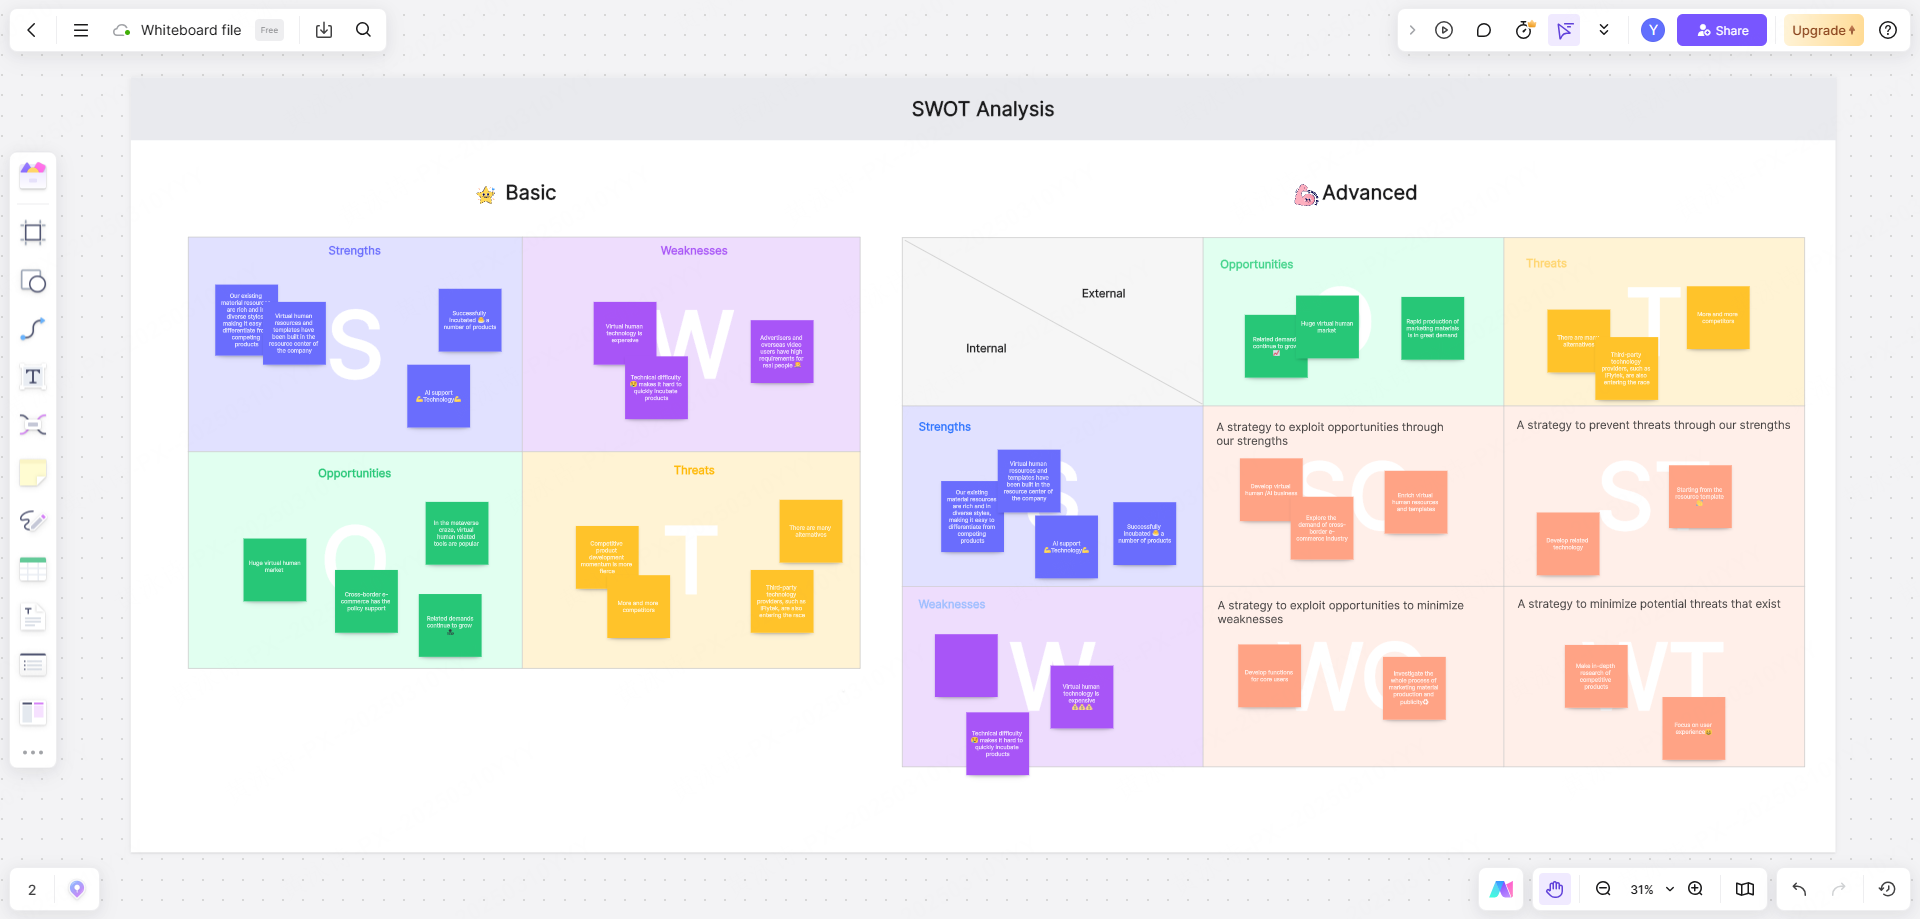Select the mind map tool

(x=33, y=425)
